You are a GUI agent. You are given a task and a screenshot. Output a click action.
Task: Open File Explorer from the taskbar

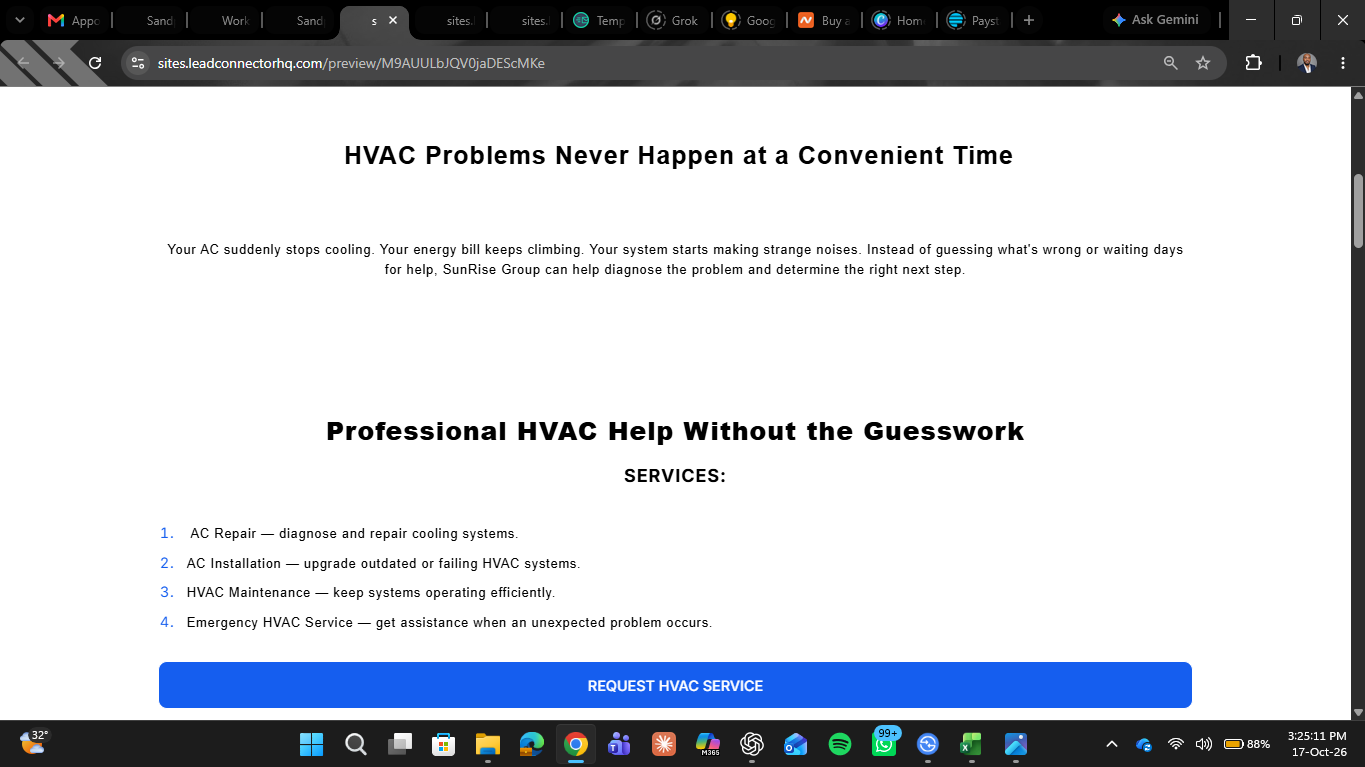point(487,744)
